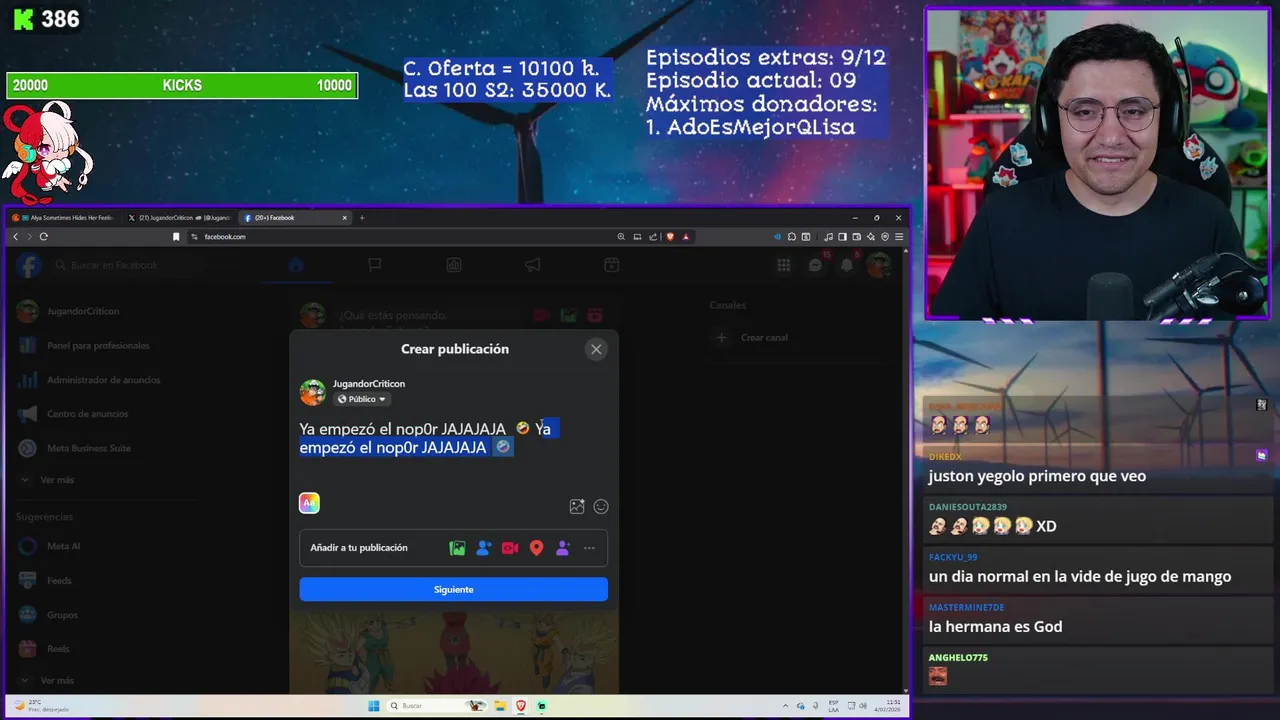The image size is (1280, 720).
Task: Open the Facebook ads megaphone tab
Action: (x=533, y=265)
